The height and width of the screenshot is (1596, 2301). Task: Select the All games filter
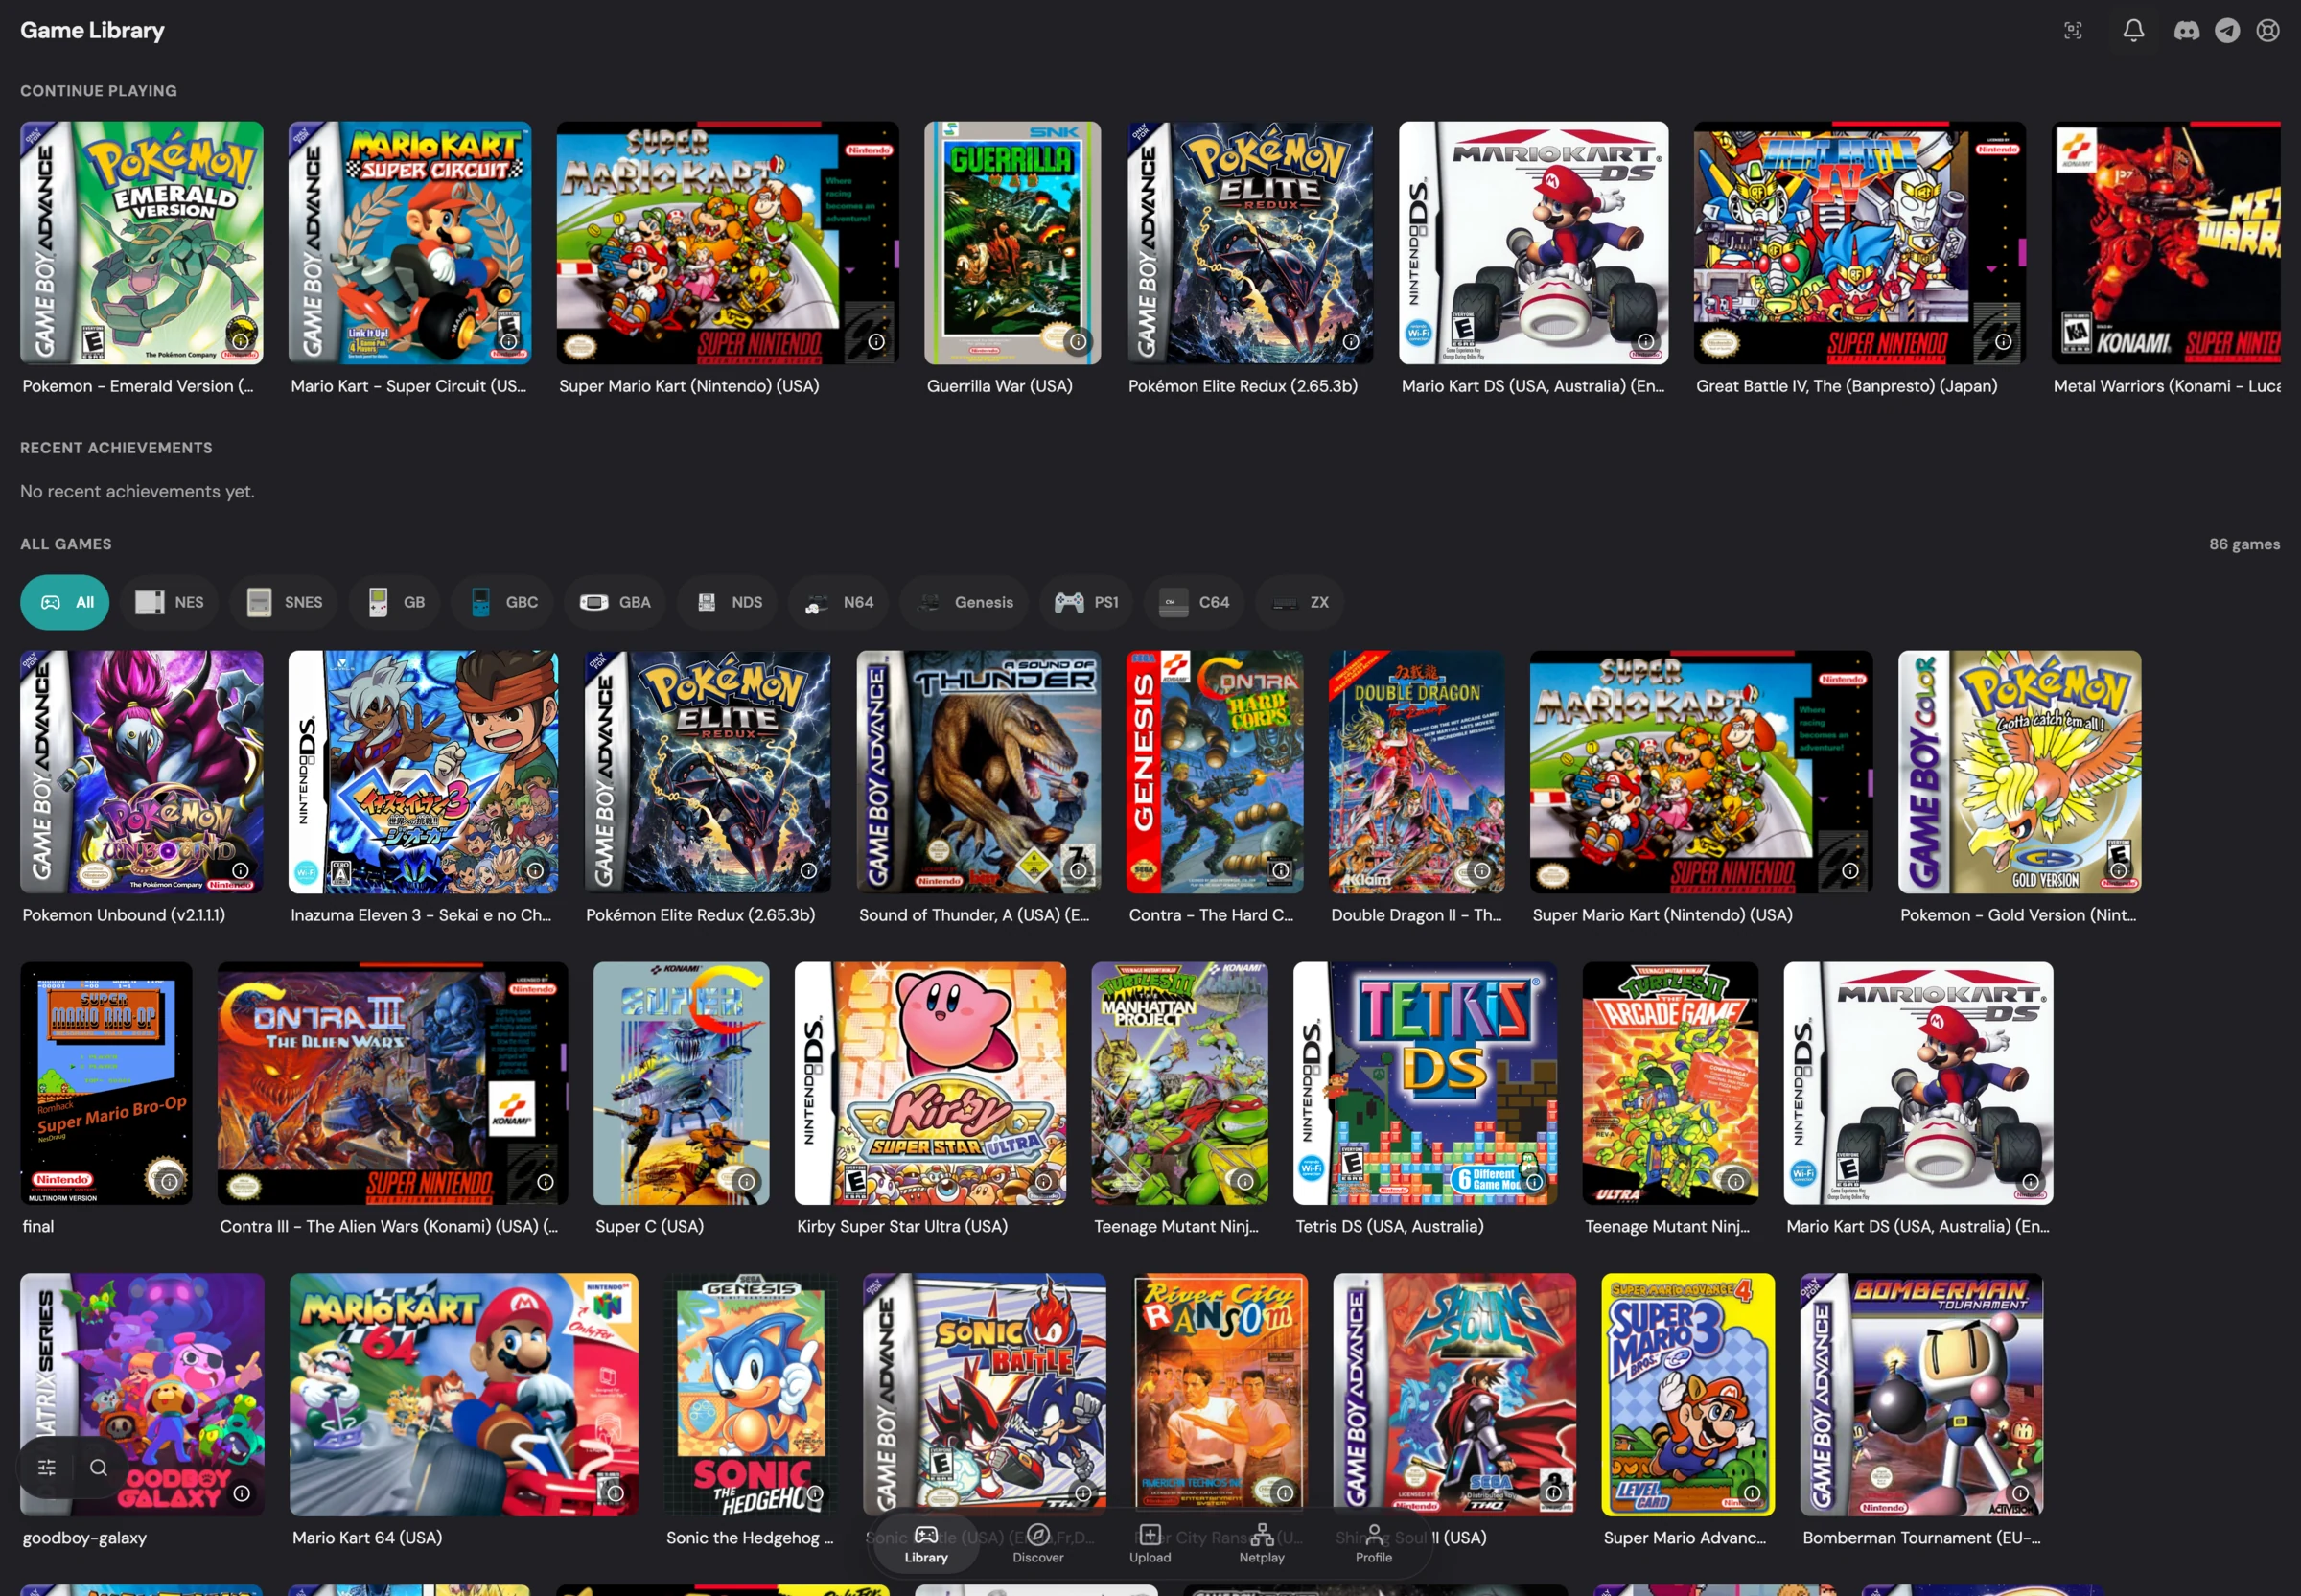pyautogui.click(x=65, y=602)
